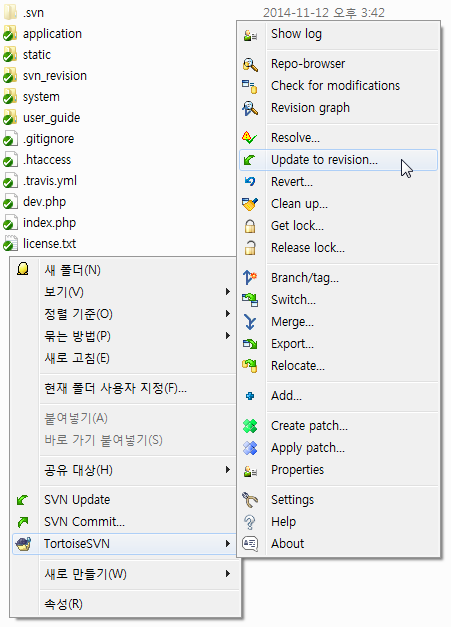This screenshot has width=451, height=627.
Task: Click the Resolve warning-check icon
Action: (x=250, y=138)
